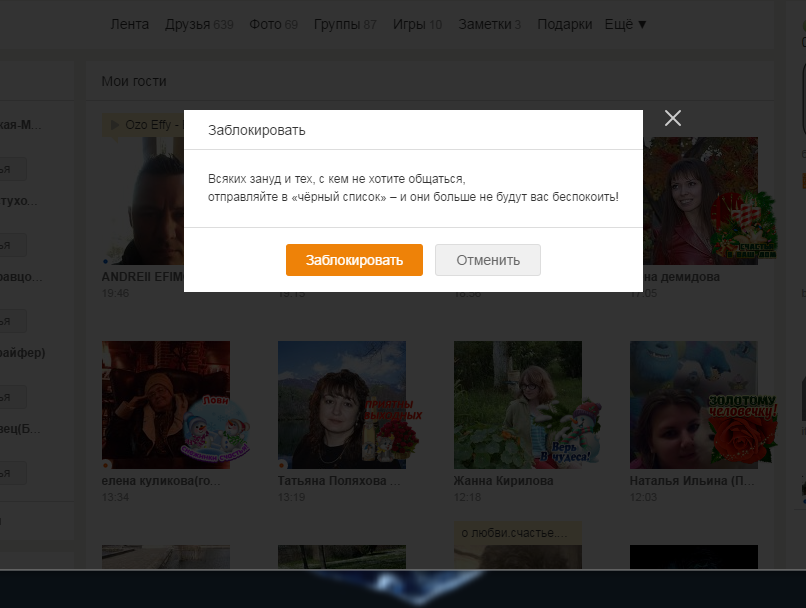Expand the Ещё dropdown menu
The height and width of the screenshot is (608, 806).
point(625,24)
